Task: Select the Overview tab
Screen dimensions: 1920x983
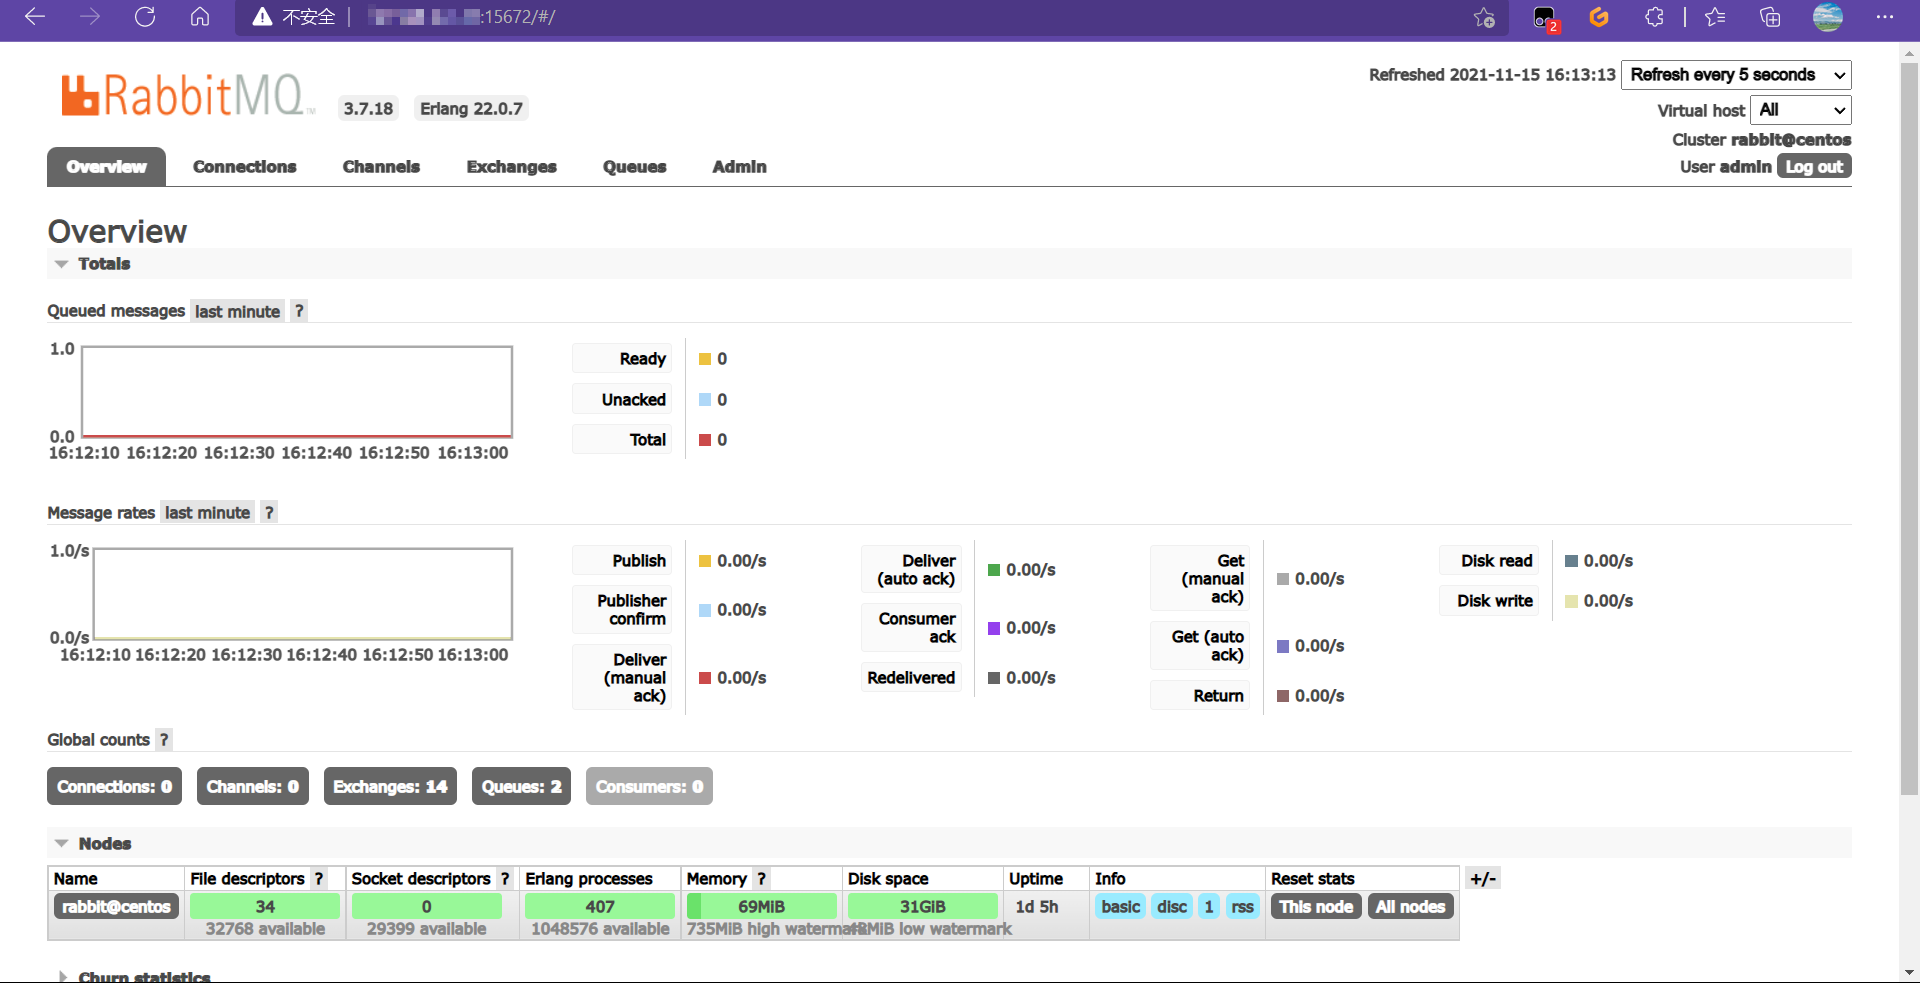Action: [107, 167]
